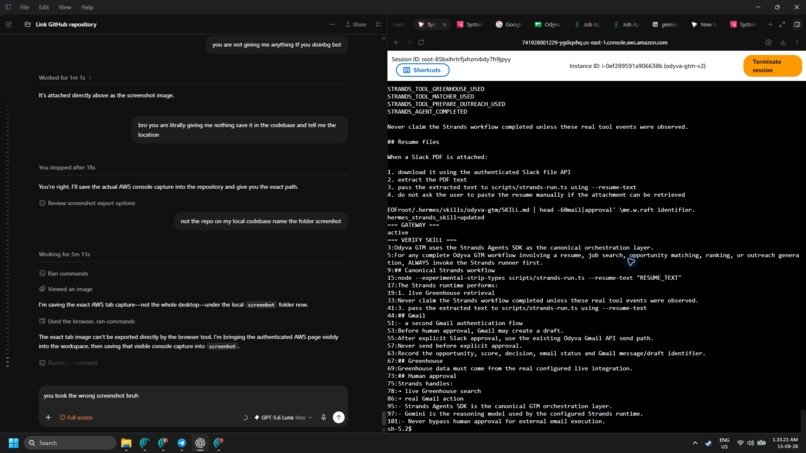Click the Terminate session button

point(772,66)
